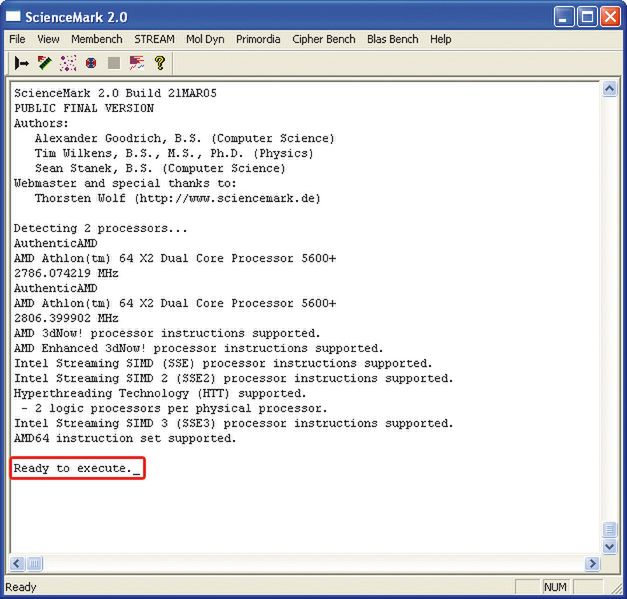
Task: Start the memory benchmark toolbar icon
Action: 44,63
